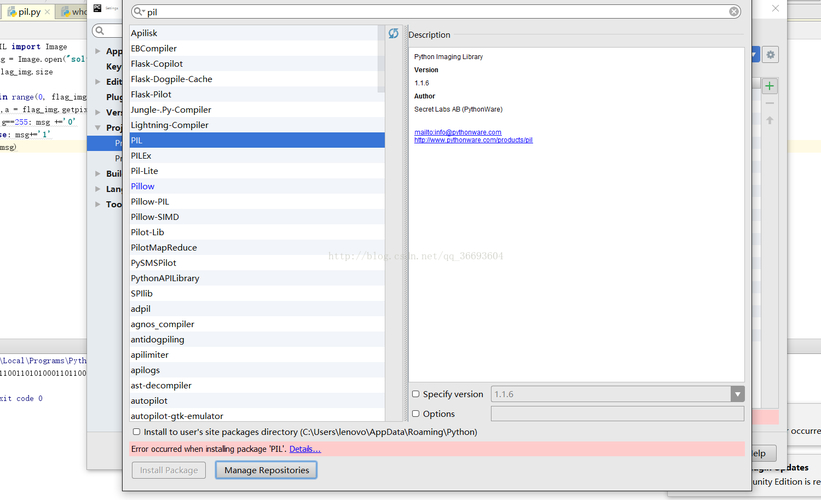Check Install to user's site packages directory

point(136,432)
